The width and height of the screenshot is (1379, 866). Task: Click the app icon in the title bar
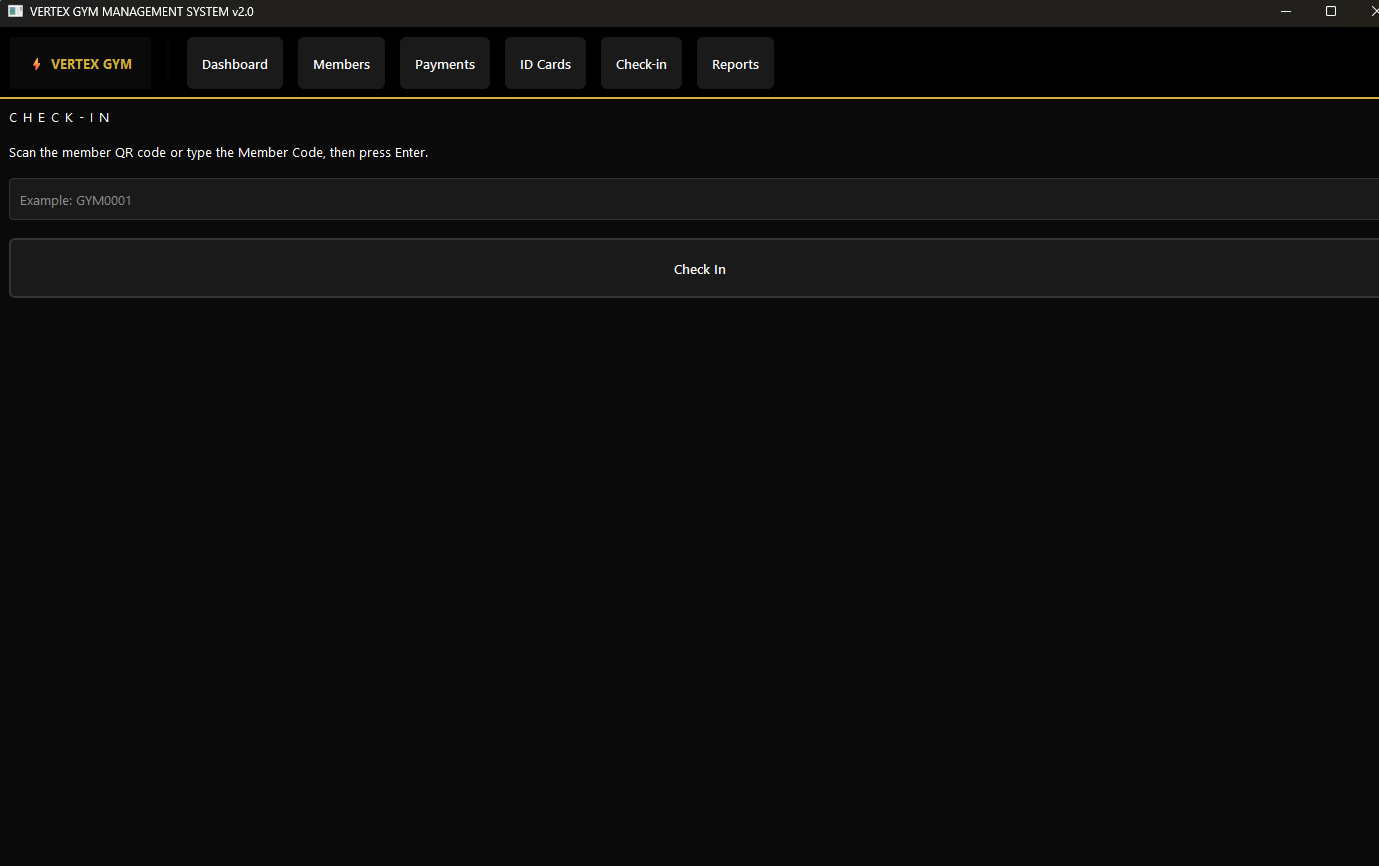[15, 11]
